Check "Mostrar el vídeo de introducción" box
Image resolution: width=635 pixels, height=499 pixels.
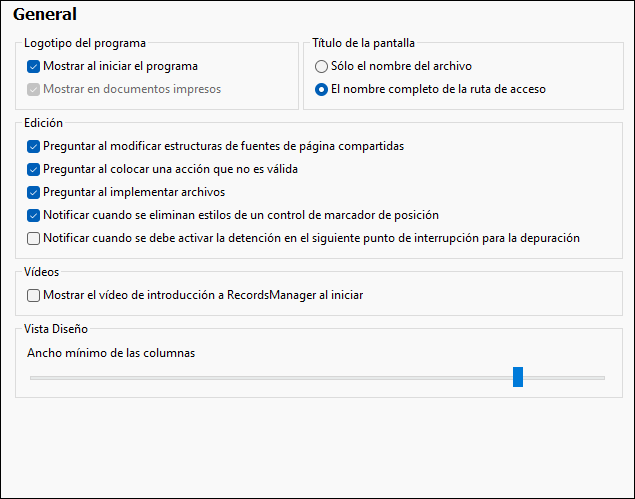(34, 295)
